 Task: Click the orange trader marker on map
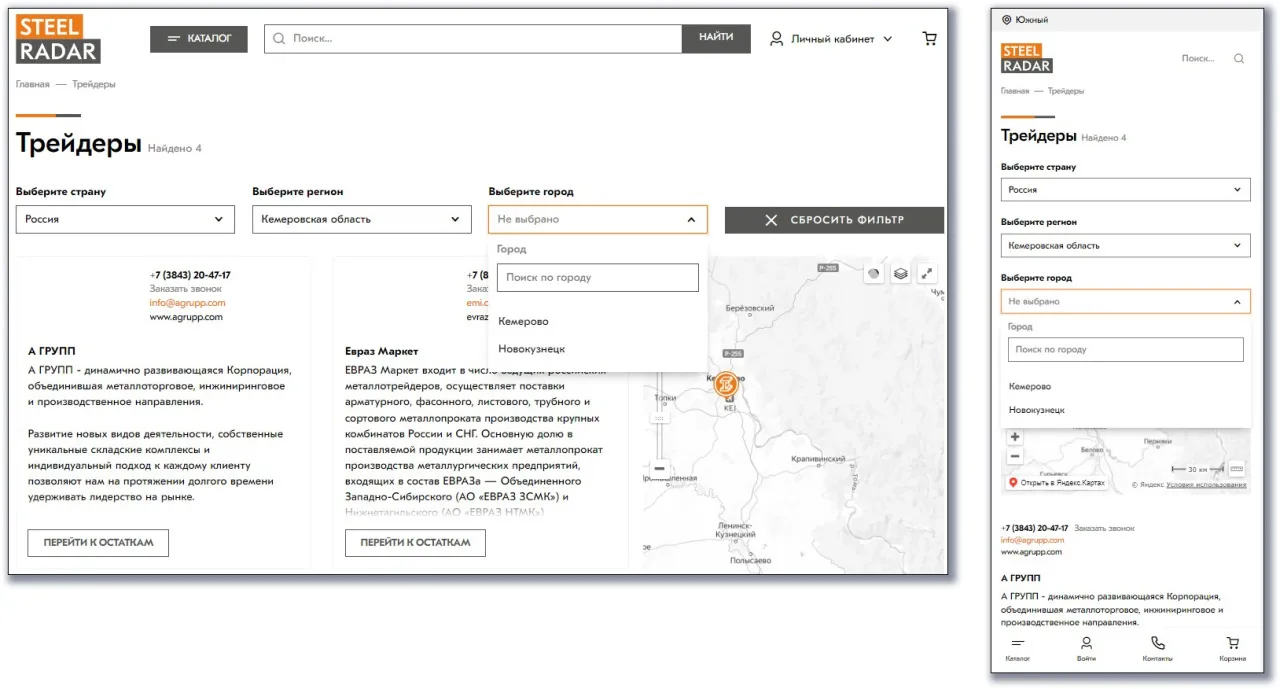pos(726,384)
